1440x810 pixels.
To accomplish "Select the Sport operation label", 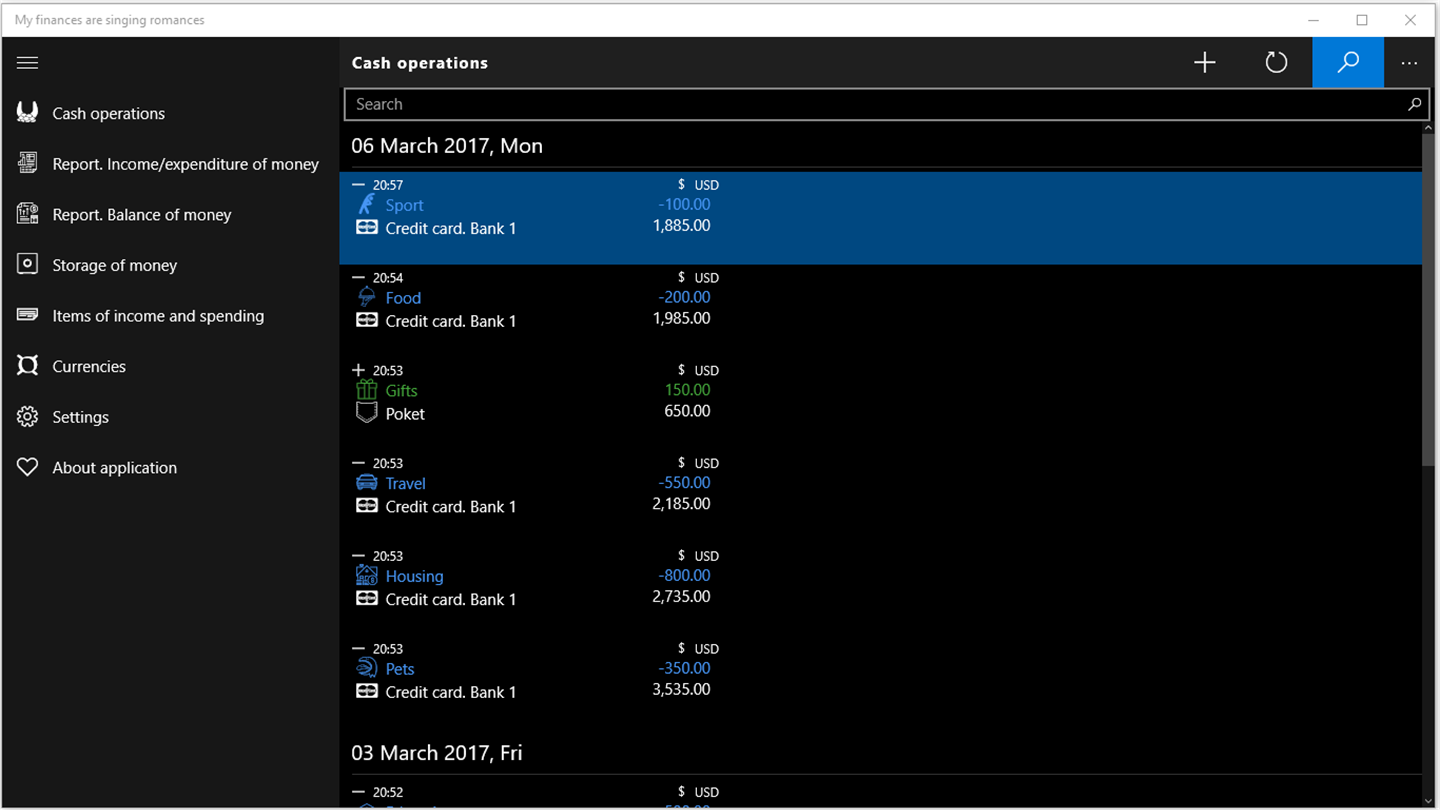I will point(404,205).
